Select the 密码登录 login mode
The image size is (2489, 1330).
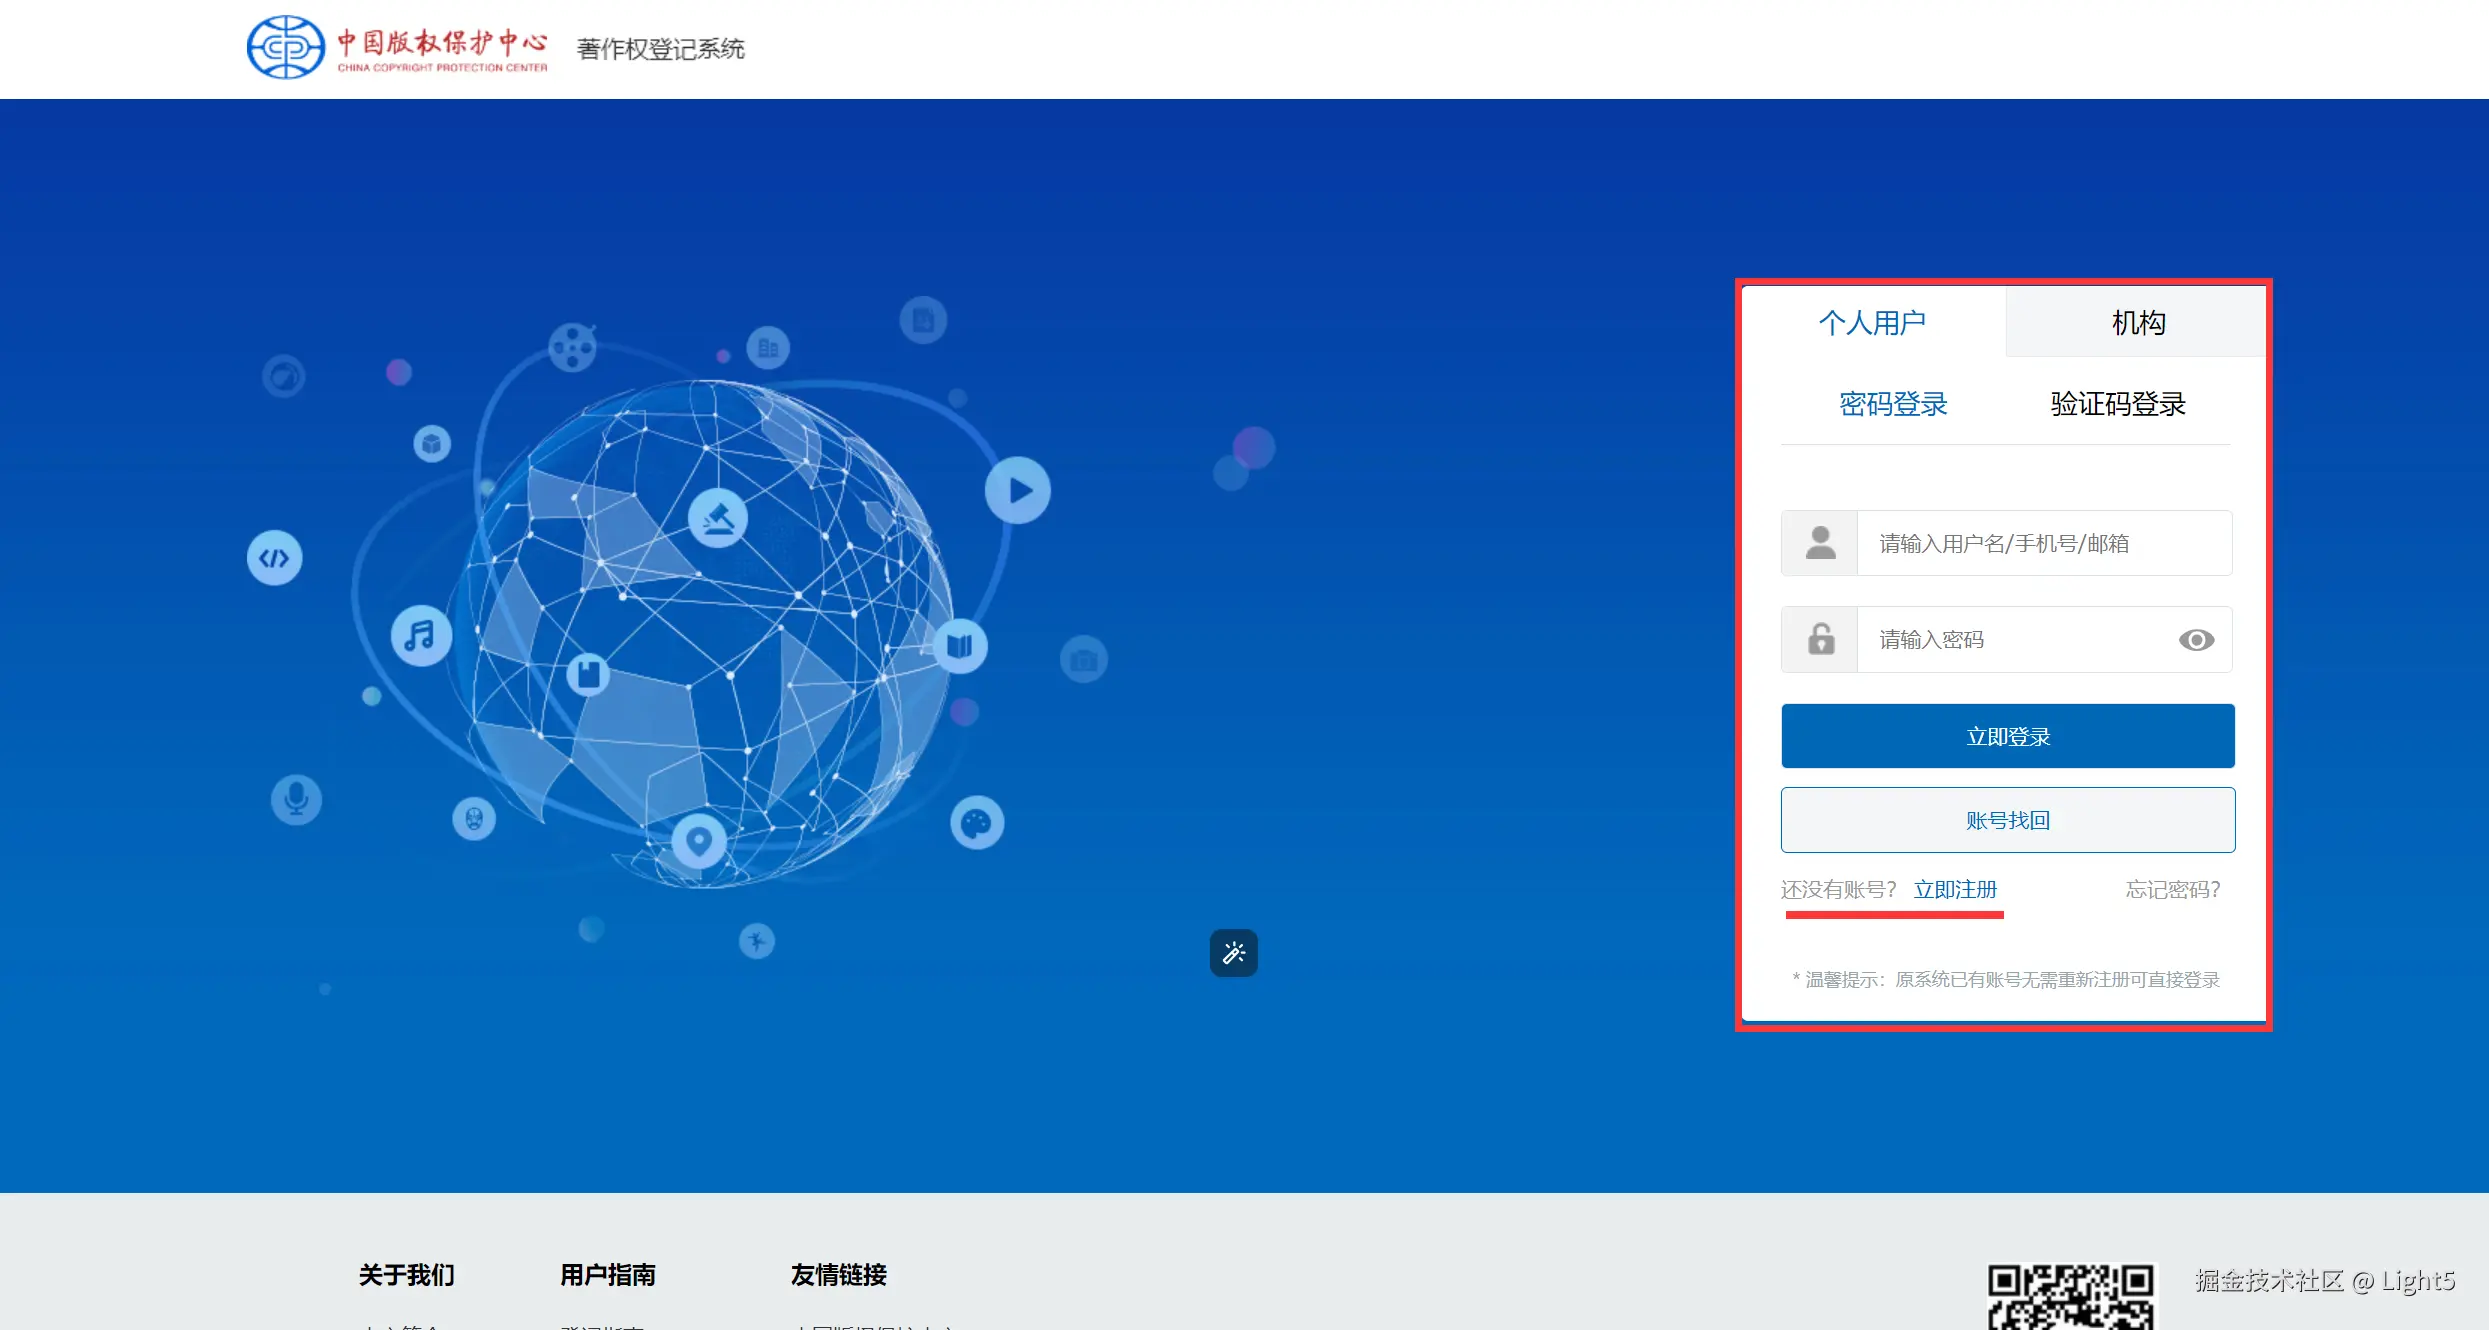(1893, 404)
